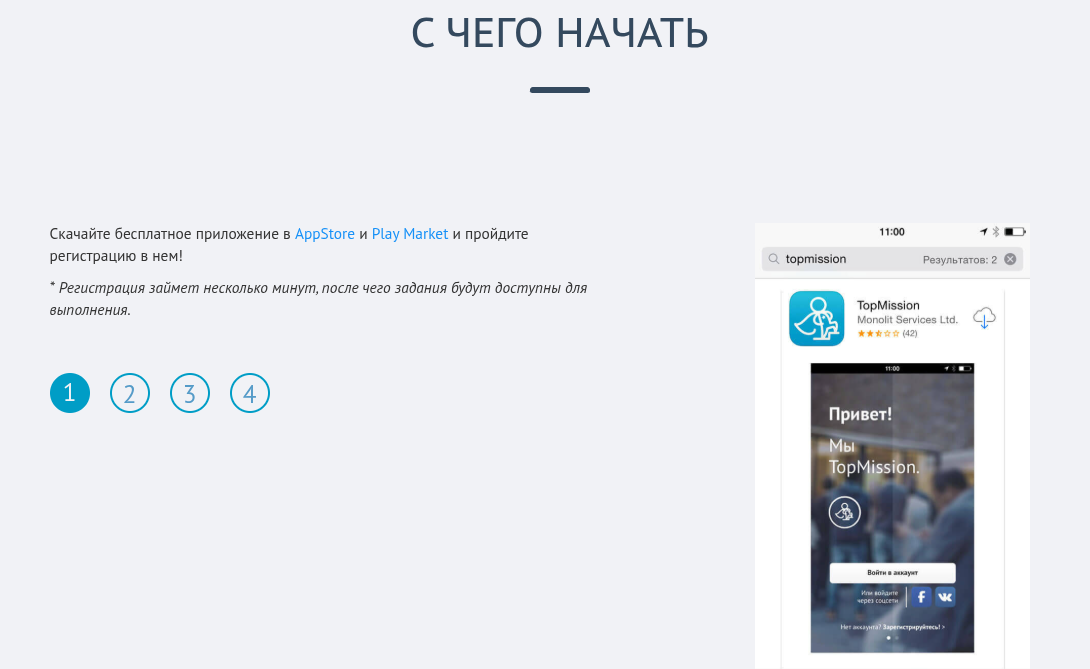1090x669 pixels.
Task: Click the clear search X icon
Action: click(x=1010, y=259)
